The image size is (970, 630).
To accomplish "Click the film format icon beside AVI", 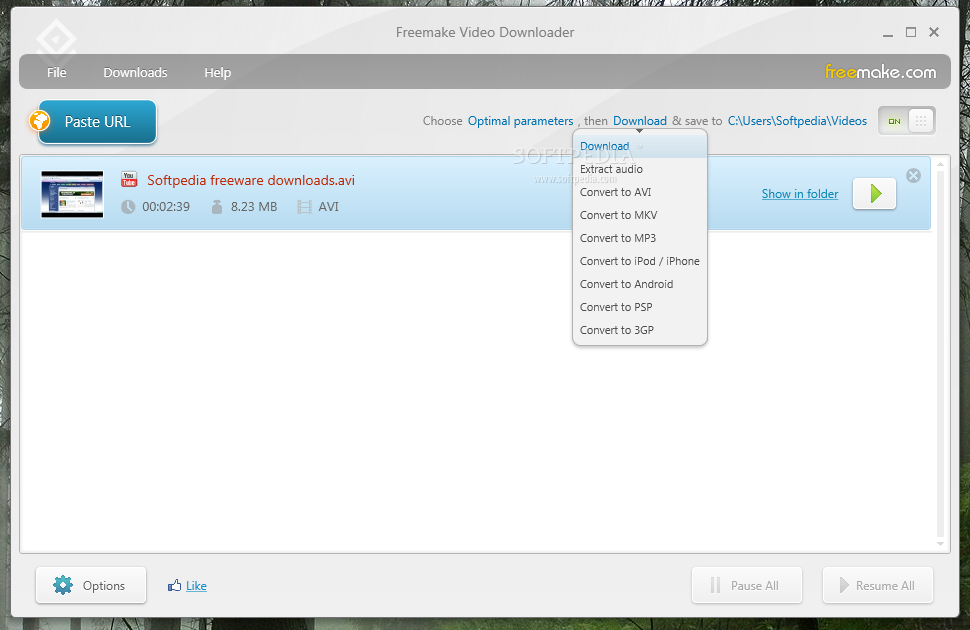I will (x=304, y=207).
